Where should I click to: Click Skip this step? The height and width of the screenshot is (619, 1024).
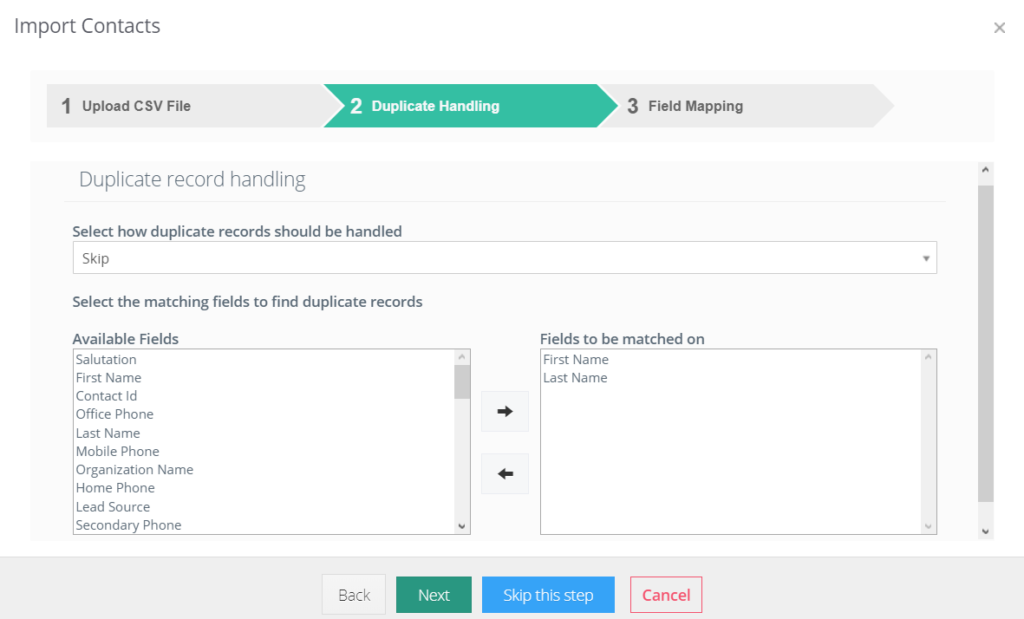548,595
